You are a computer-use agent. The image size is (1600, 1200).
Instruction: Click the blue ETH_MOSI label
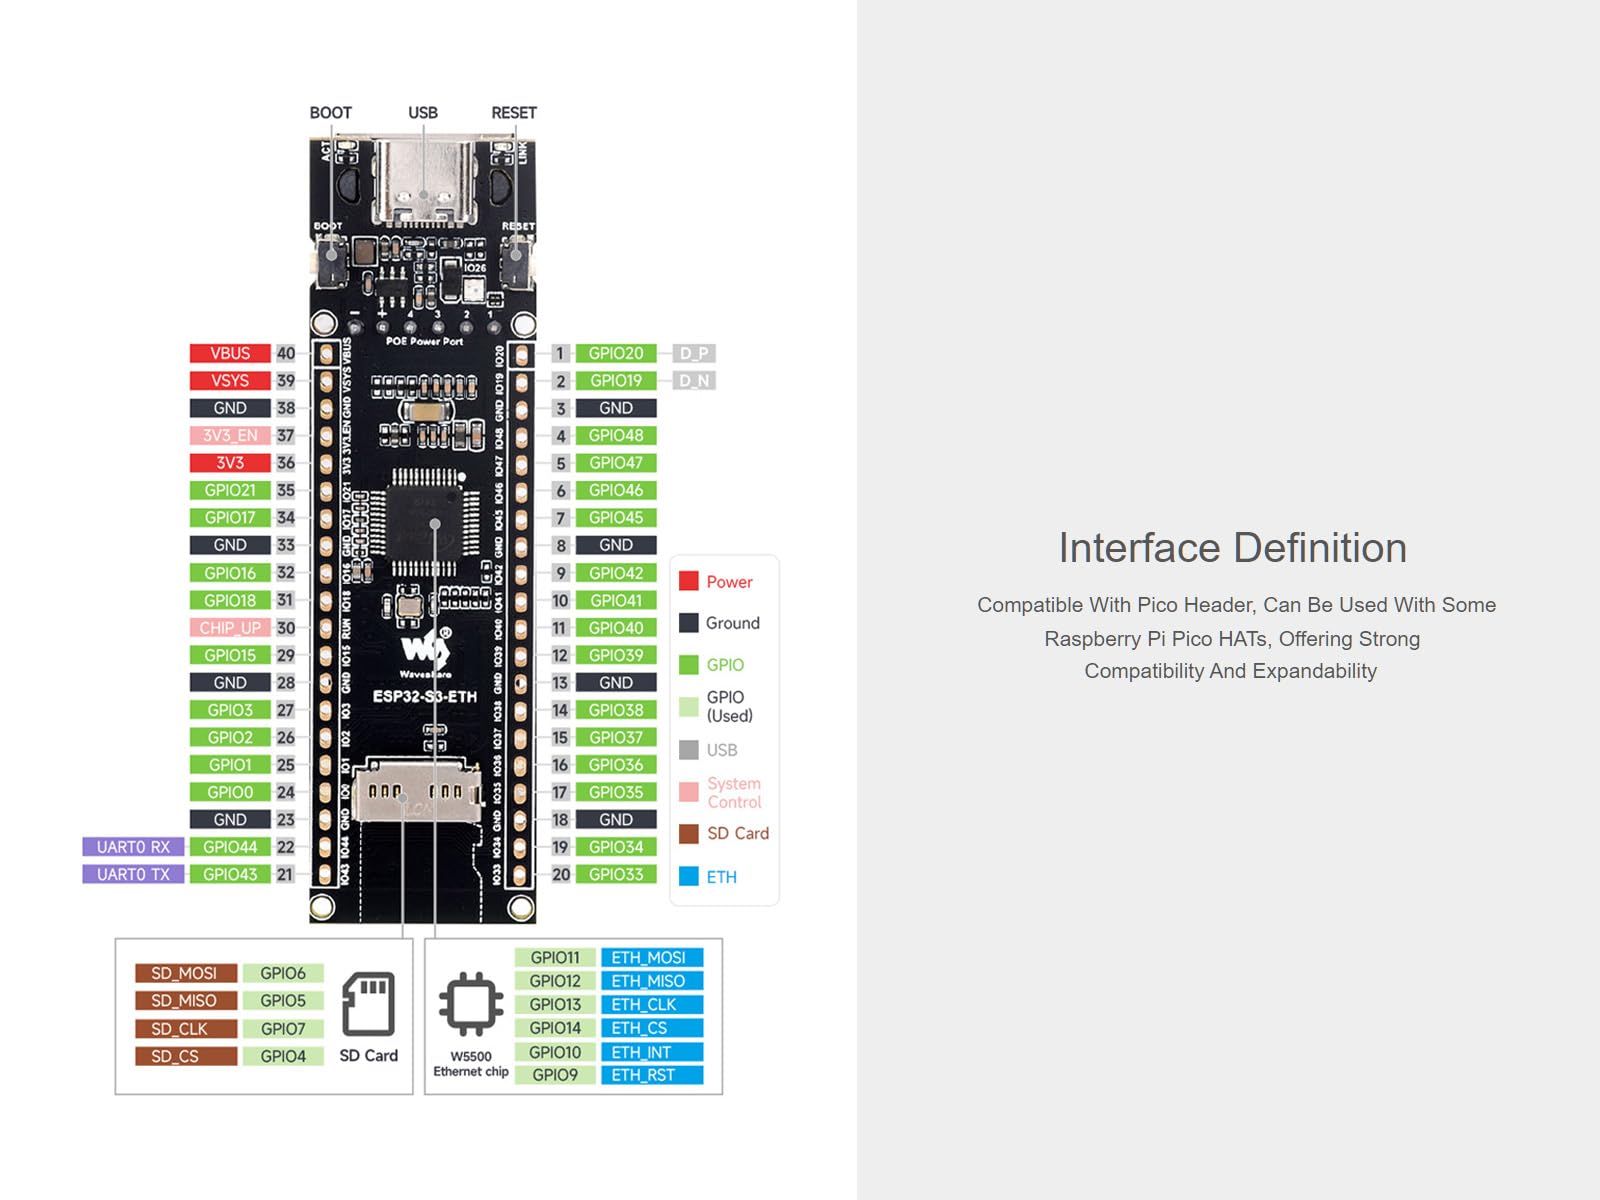pos(652,958)
